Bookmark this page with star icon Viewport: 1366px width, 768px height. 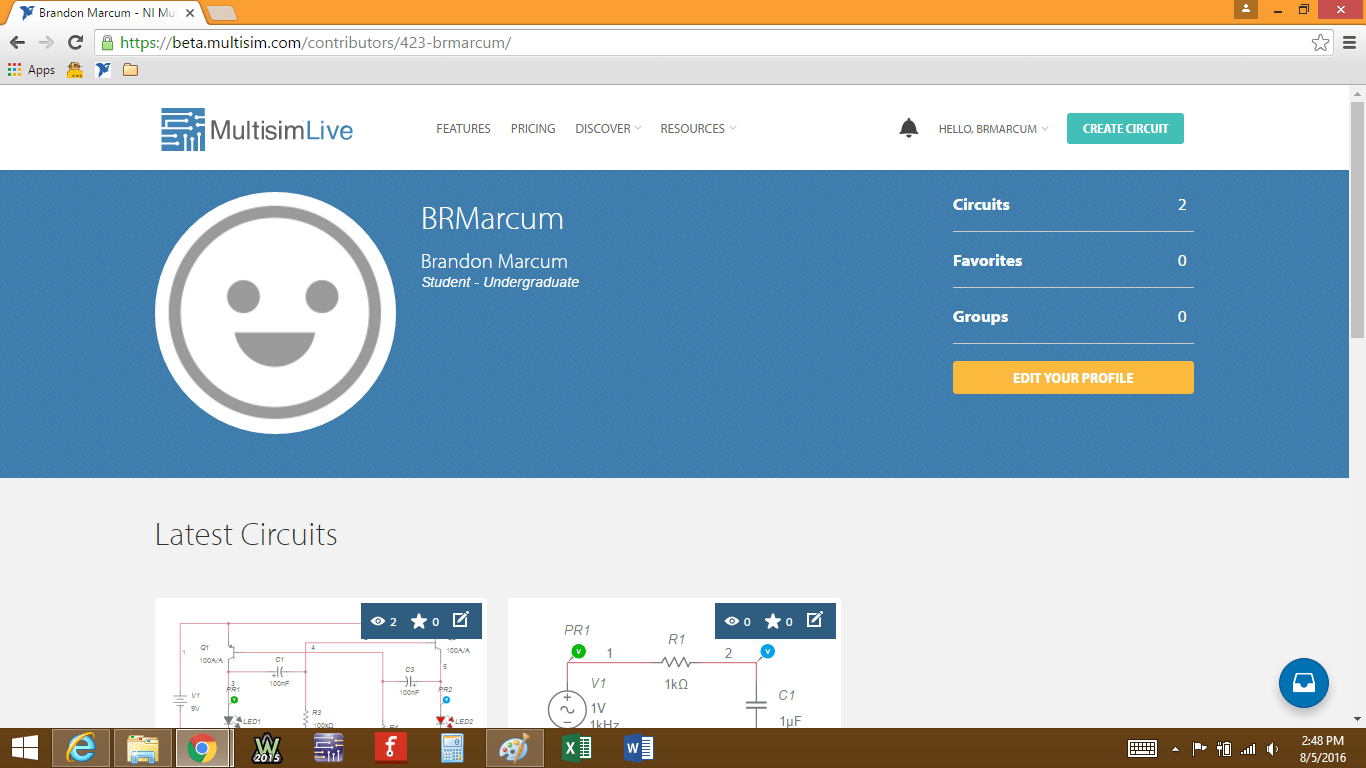pos(1320,42)
